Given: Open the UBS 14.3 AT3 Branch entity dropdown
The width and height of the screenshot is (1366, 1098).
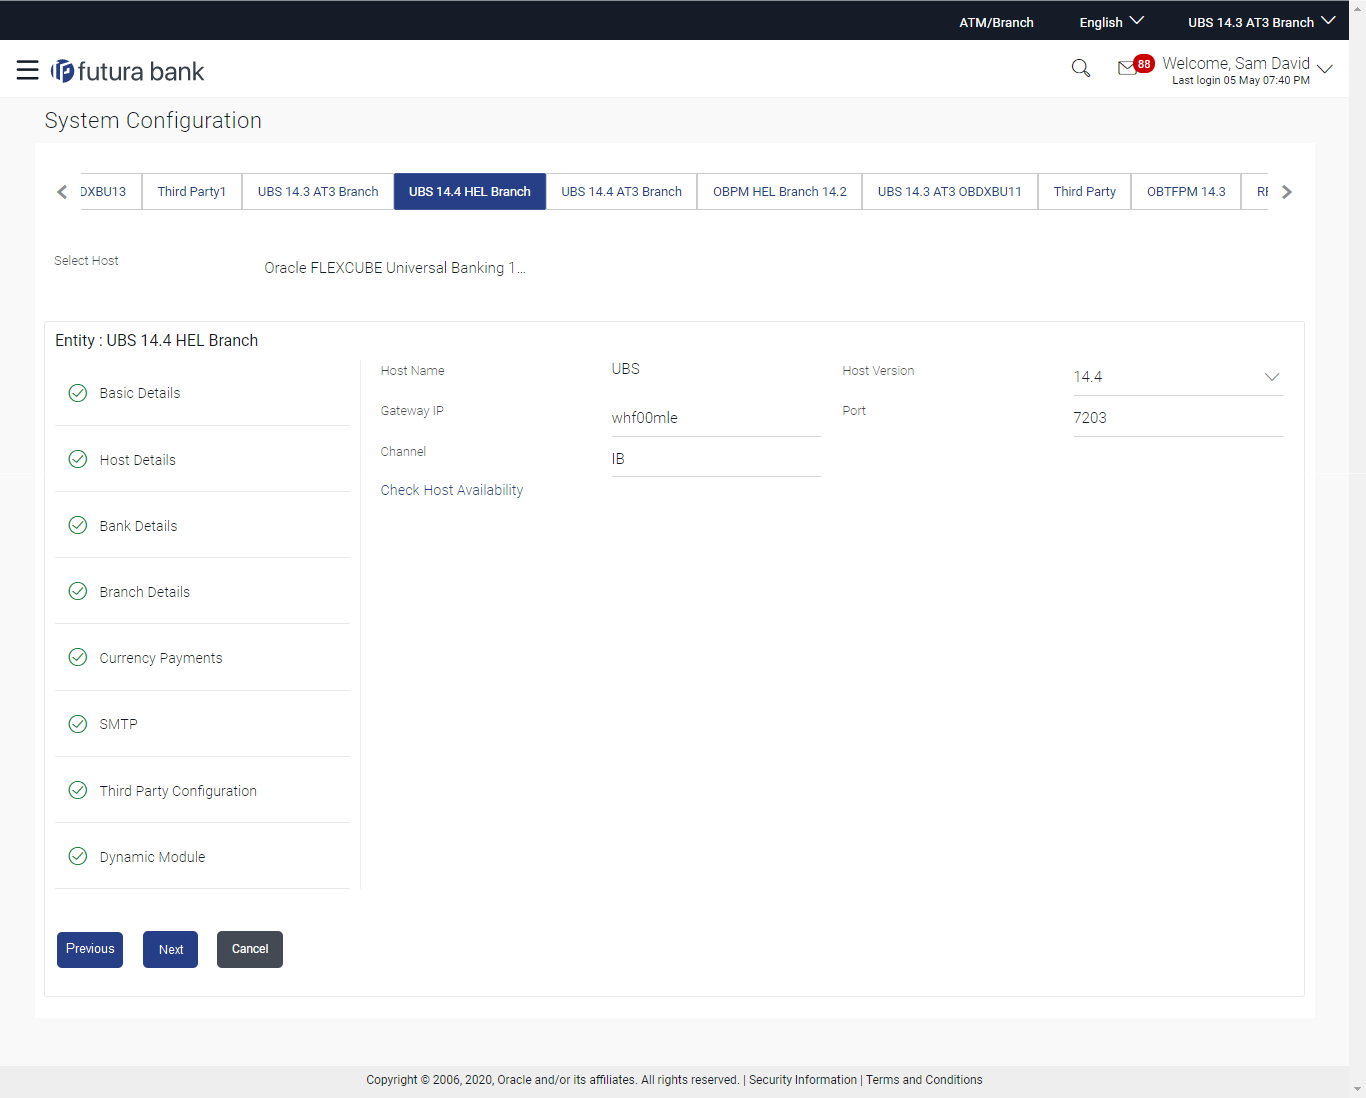Looking at the screenshot, I should tap(1261, 22).
